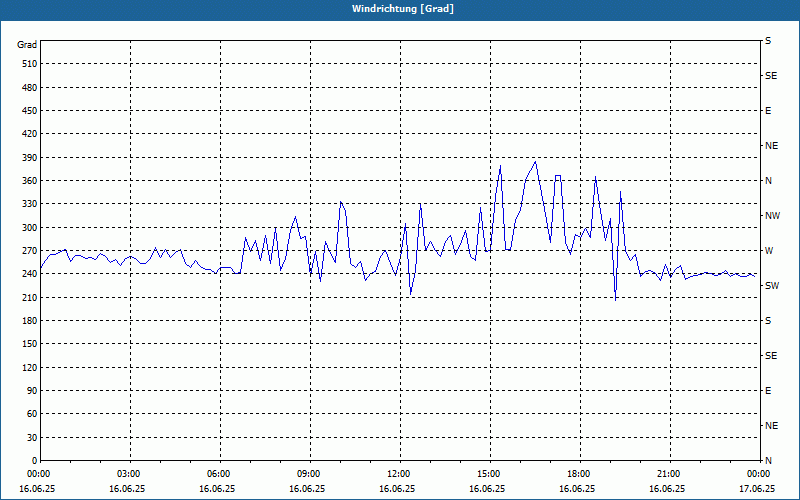Image resolution: width=800 pixels, height=500 pixels.
Task: Select the 18:00 time label
Action: coord(579,474)
